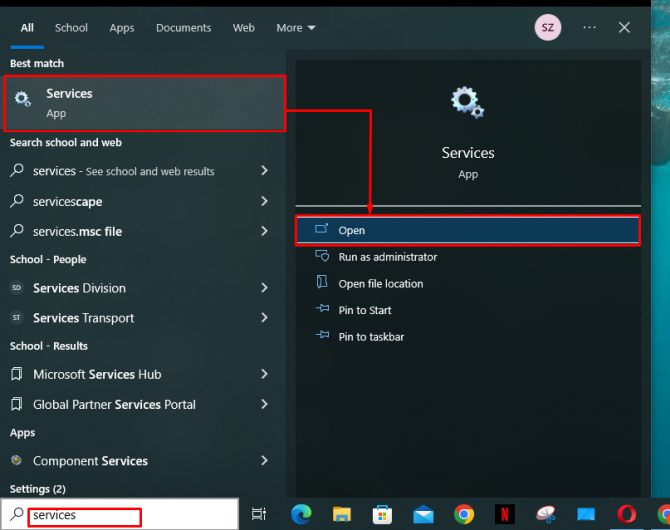Expand the servicescape suggestion arrow
The height and width of the screenshot is (530, 670).
[x=264, y=201]
